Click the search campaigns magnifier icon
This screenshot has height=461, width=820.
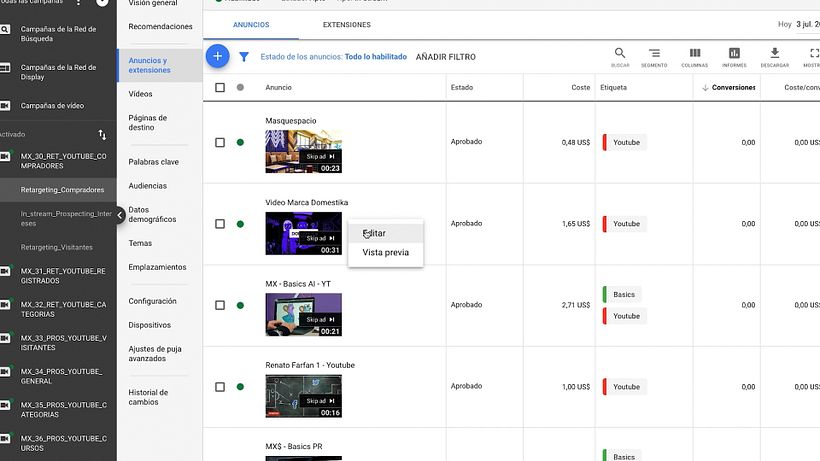(x=5, y=30)
